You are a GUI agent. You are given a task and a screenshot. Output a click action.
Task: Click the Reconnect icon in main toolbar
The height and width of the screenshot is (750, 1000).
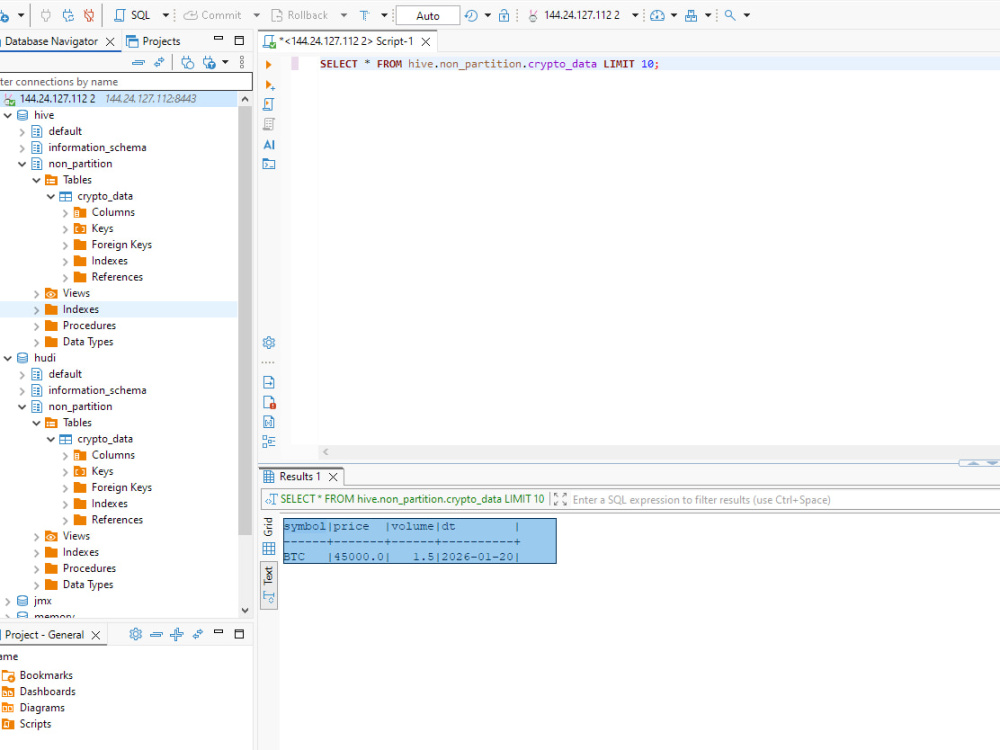pos(68,15)
